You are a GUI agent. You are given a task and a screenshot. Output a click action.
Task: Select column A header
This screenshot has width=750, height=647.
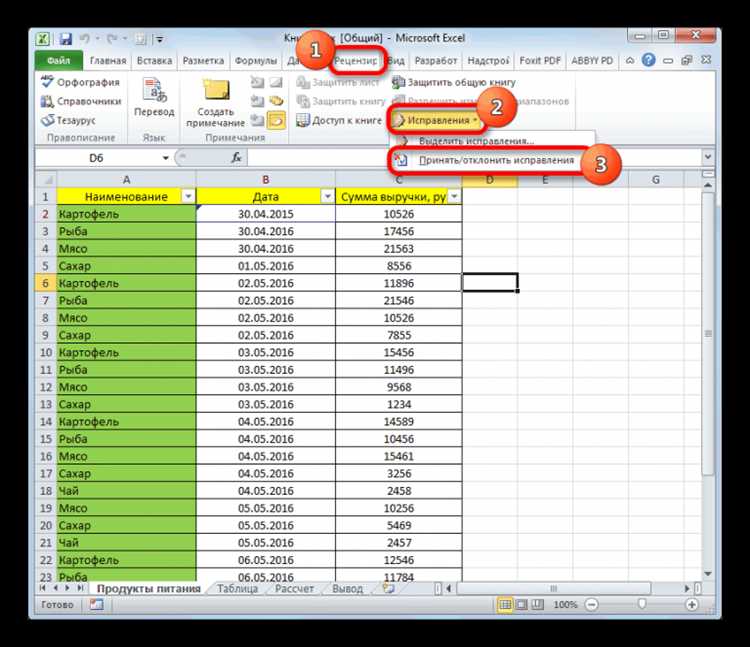coord(126,180)
